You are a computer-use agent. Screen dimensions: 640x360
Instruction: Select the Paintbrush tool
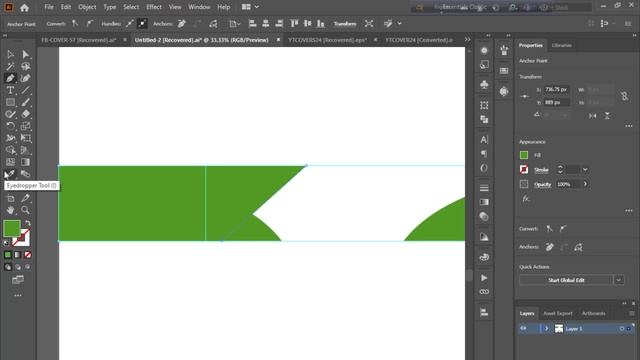click(25, 102)
